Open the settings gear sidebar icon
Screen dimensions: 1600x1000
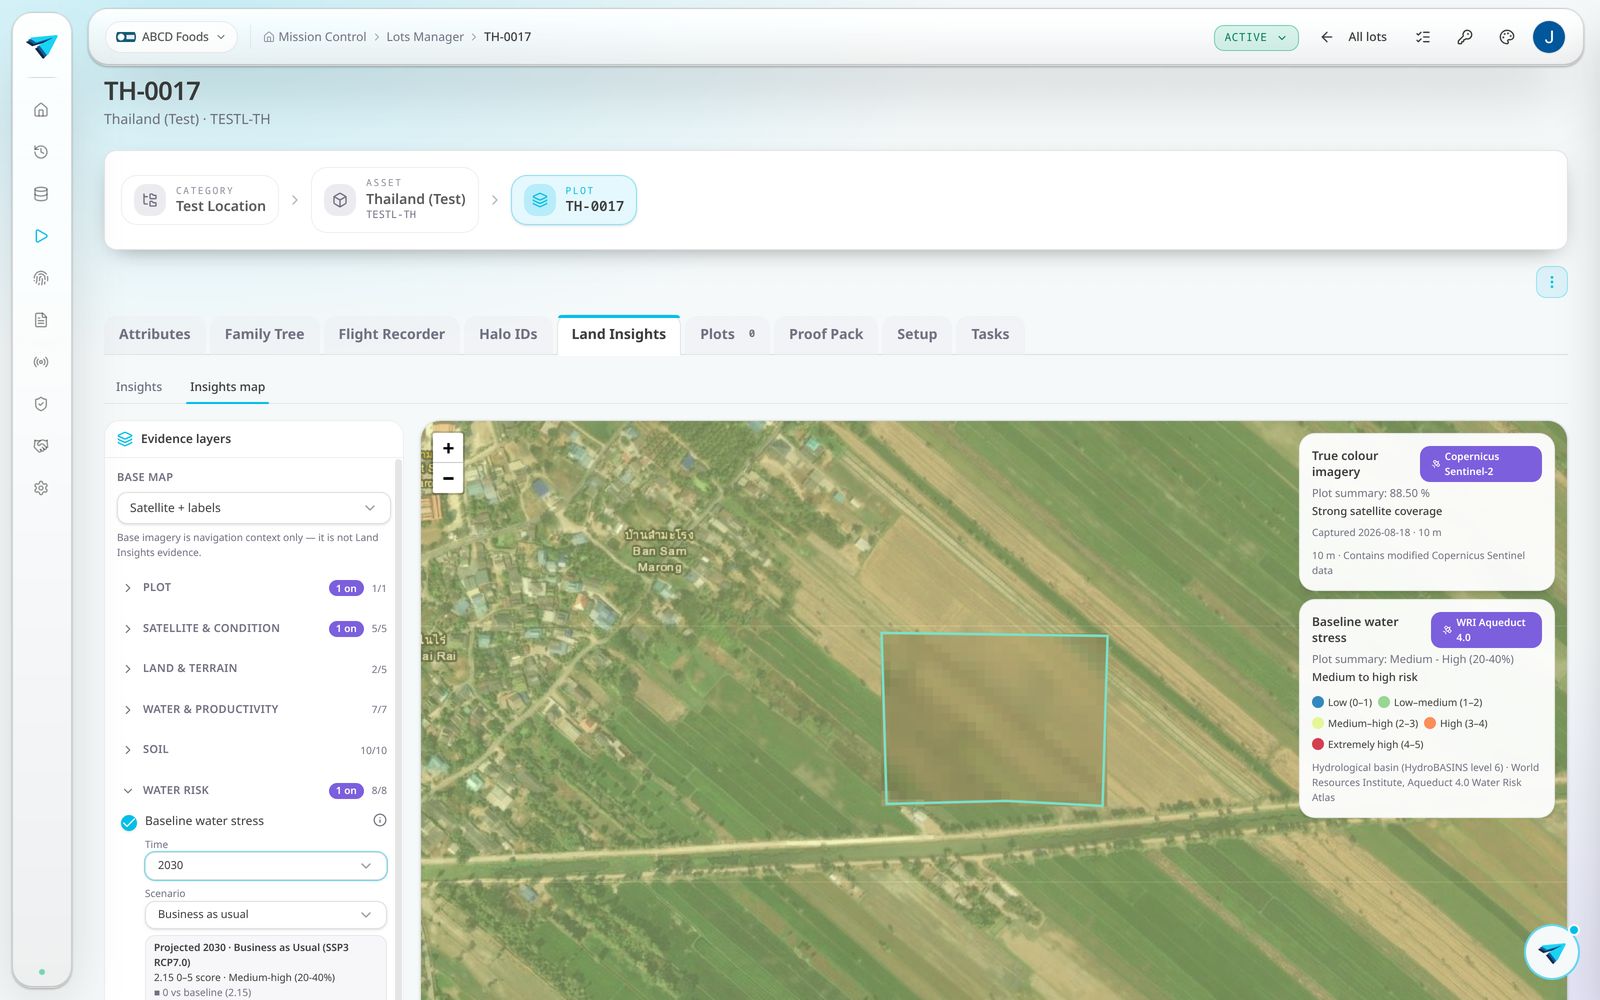click(x=41, y=488)
